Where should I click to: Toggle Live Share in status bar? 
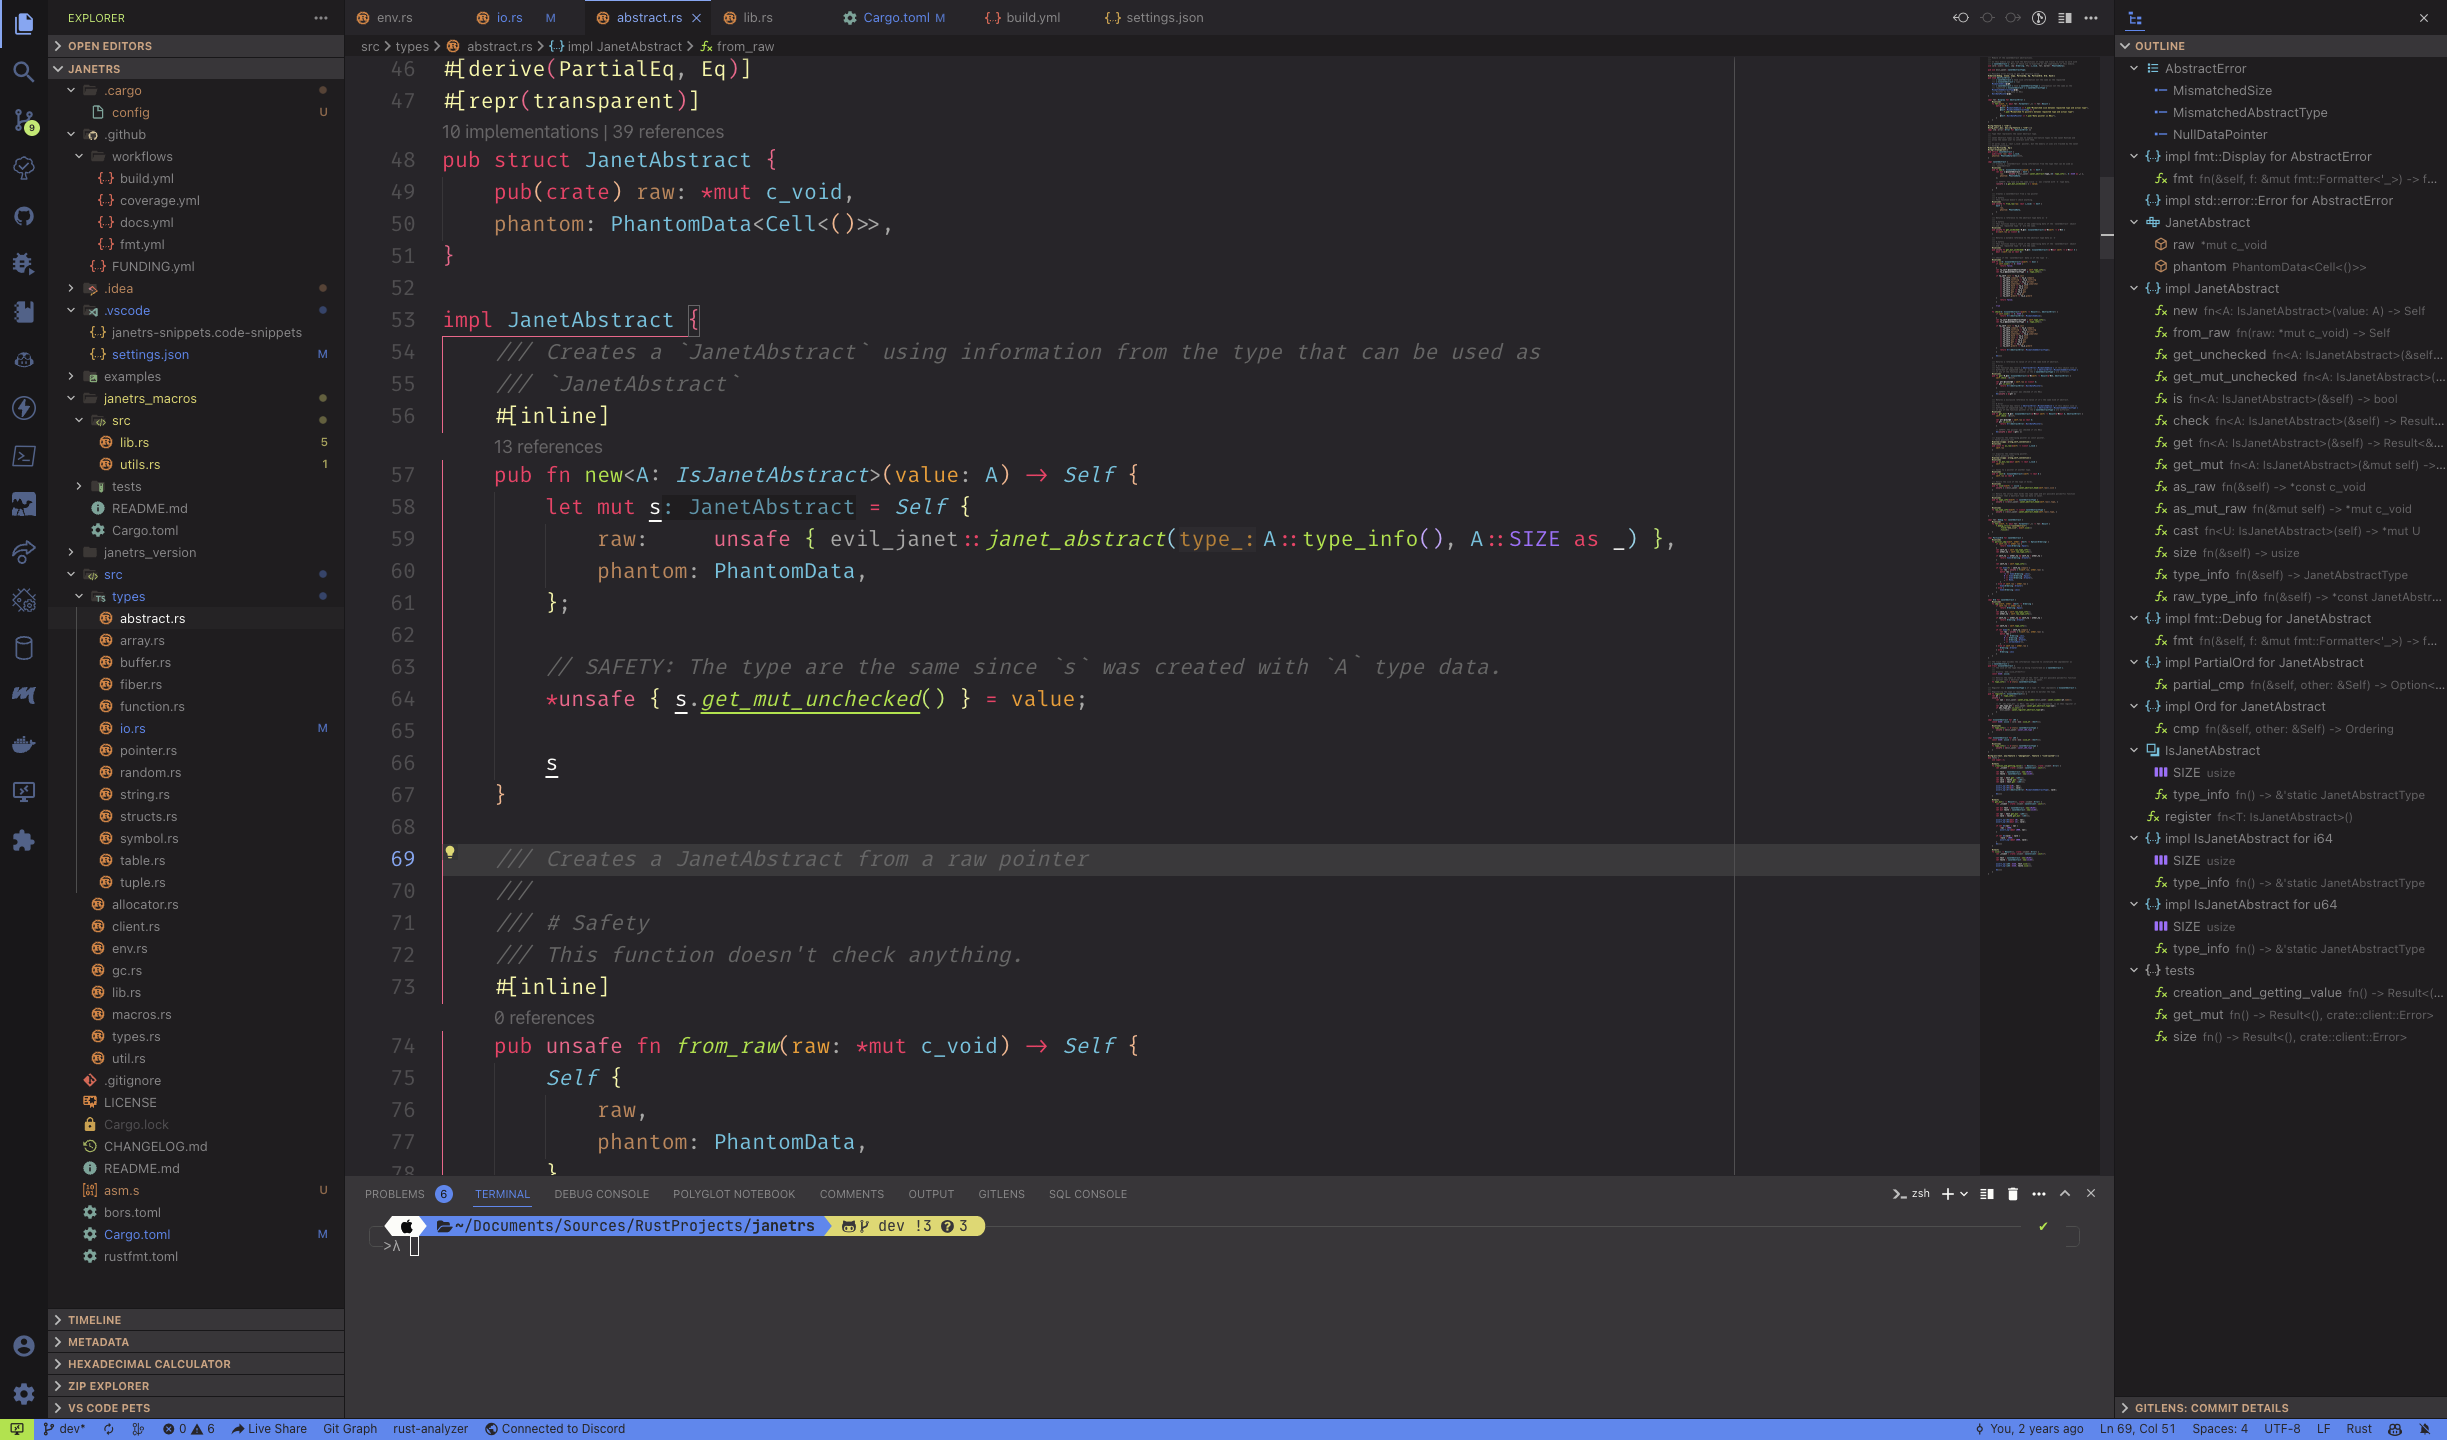[x=269, y=1429]
